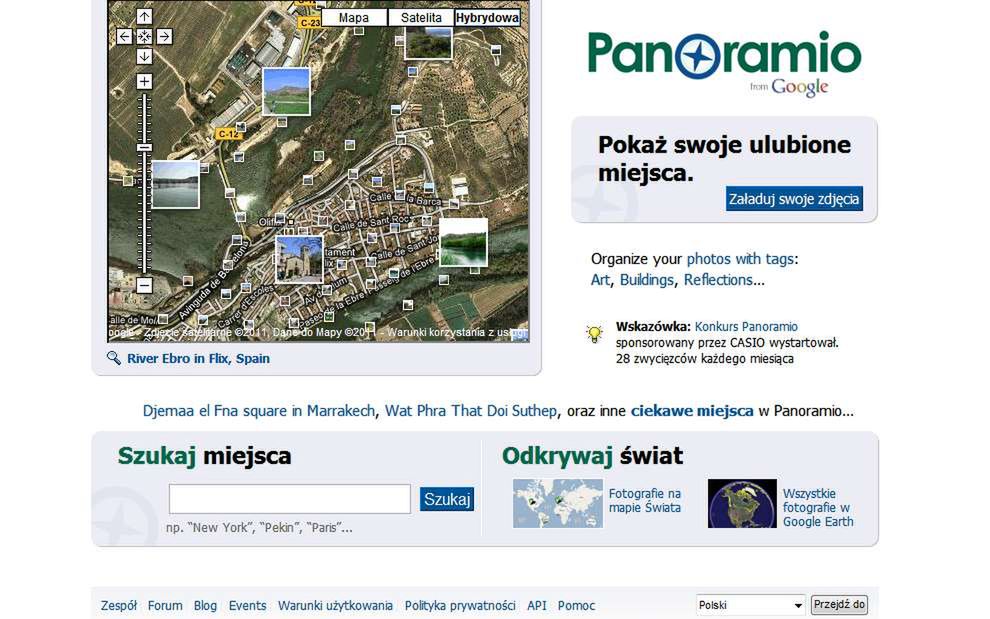Open Wat Phra That Doi Suthep link
The width and height of the screenshot is (990, 619).
(471, 411)
